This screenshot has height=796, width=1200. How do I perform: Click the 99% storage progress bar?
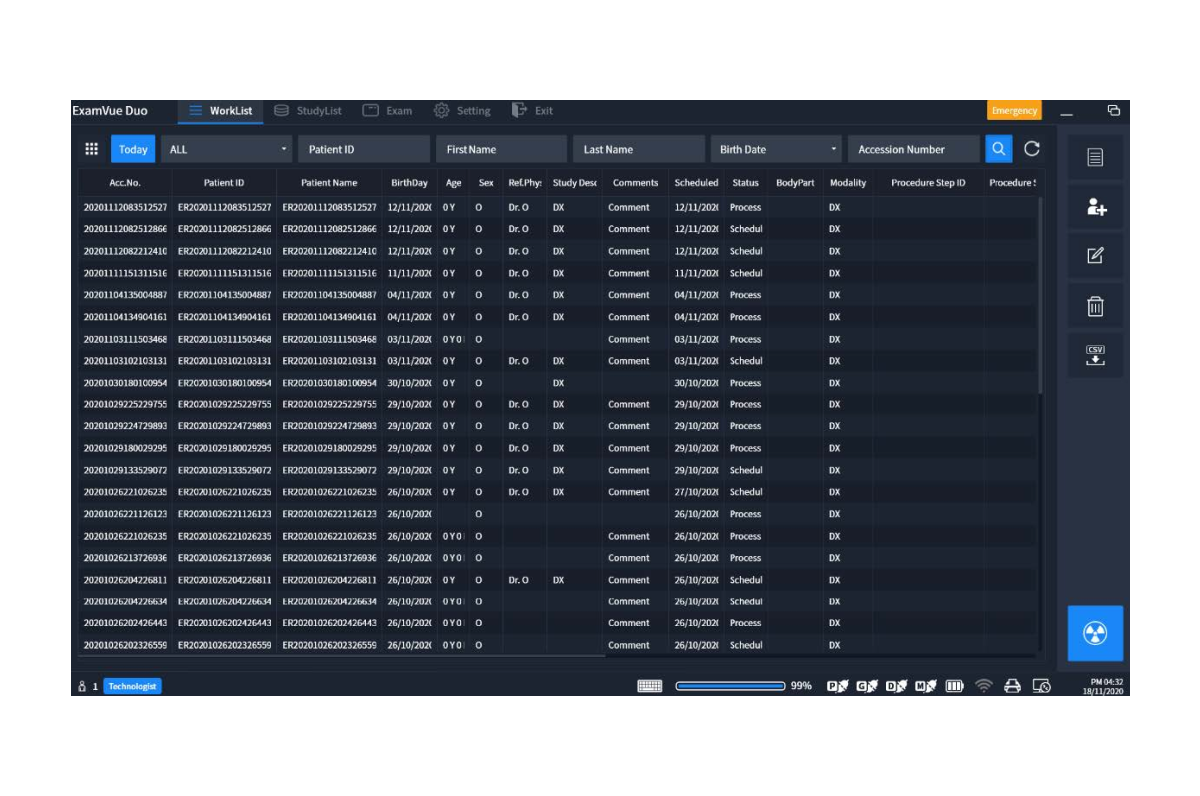point(731,686)
